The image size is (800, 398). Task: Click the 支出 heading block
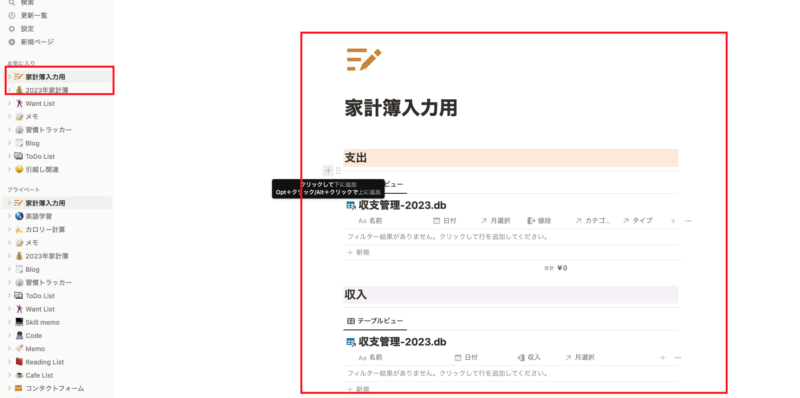click(x=511, y=158)
